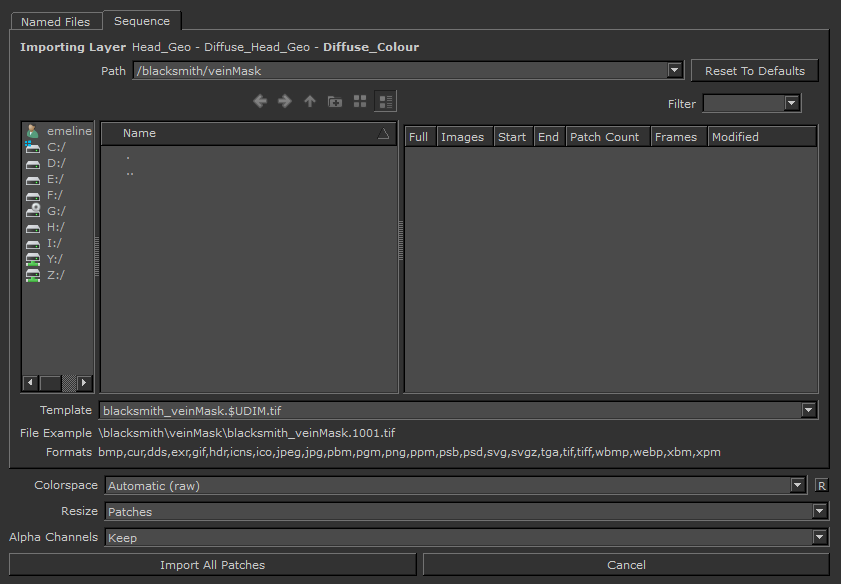Select the double dot parent directory entry

coord(130,174)
